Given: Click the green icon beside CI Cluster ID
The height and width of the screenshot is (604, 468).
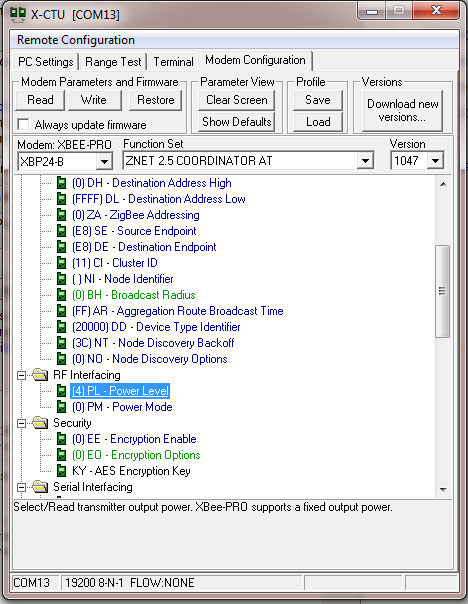Looking at the screenshot, I should tap(61, 263).
